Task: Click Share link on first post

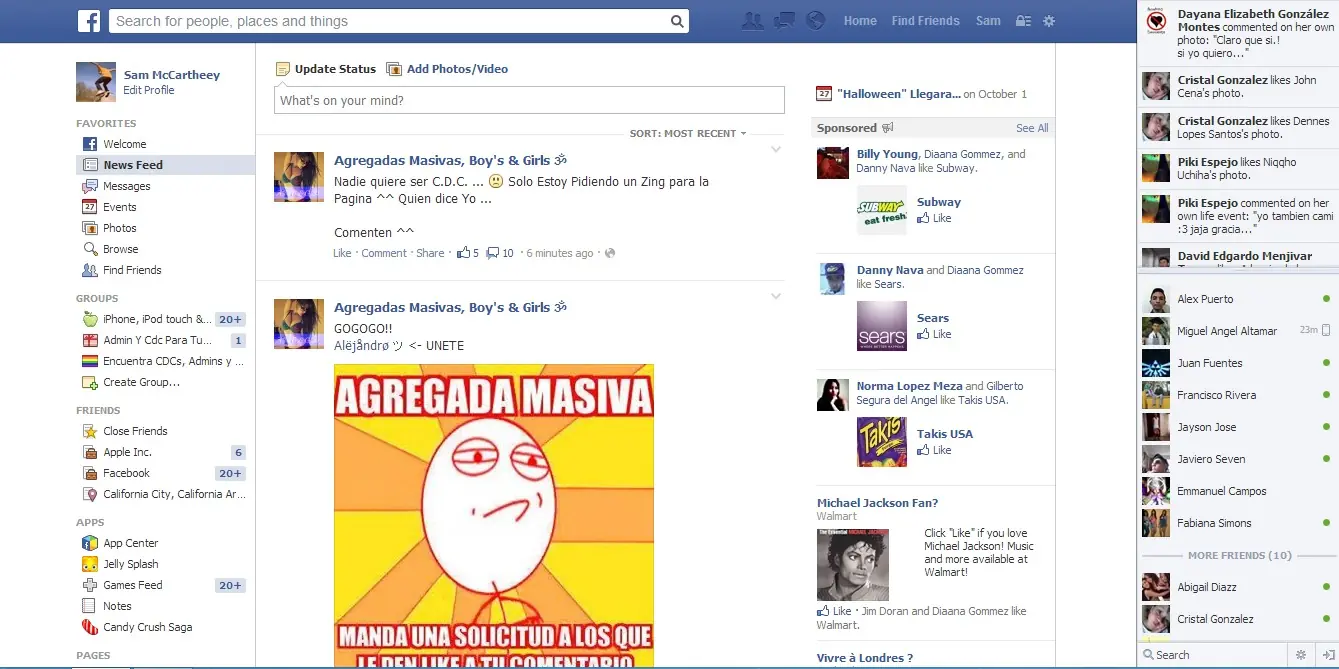Action: [430, 253]
